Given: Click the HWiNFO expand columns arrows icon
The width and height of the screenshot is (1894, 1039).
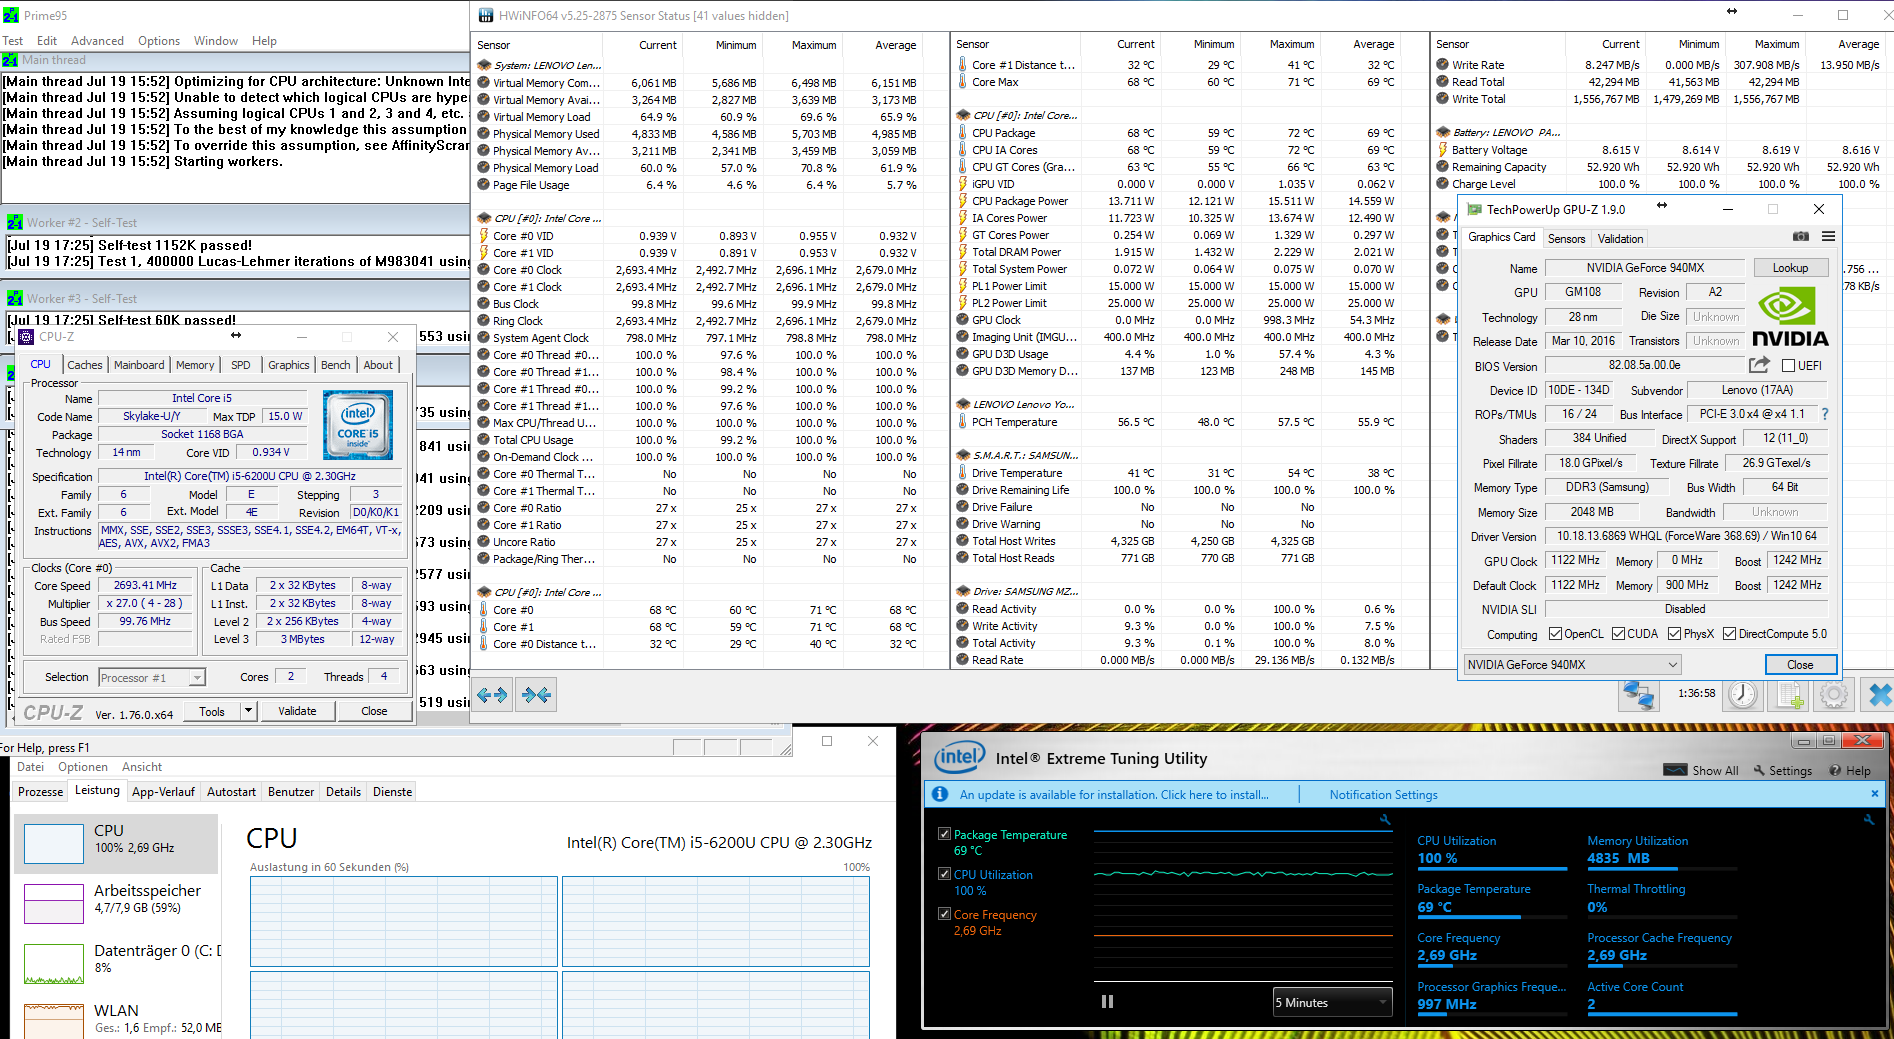Looking at the screenshot, I should click(492, 695).
